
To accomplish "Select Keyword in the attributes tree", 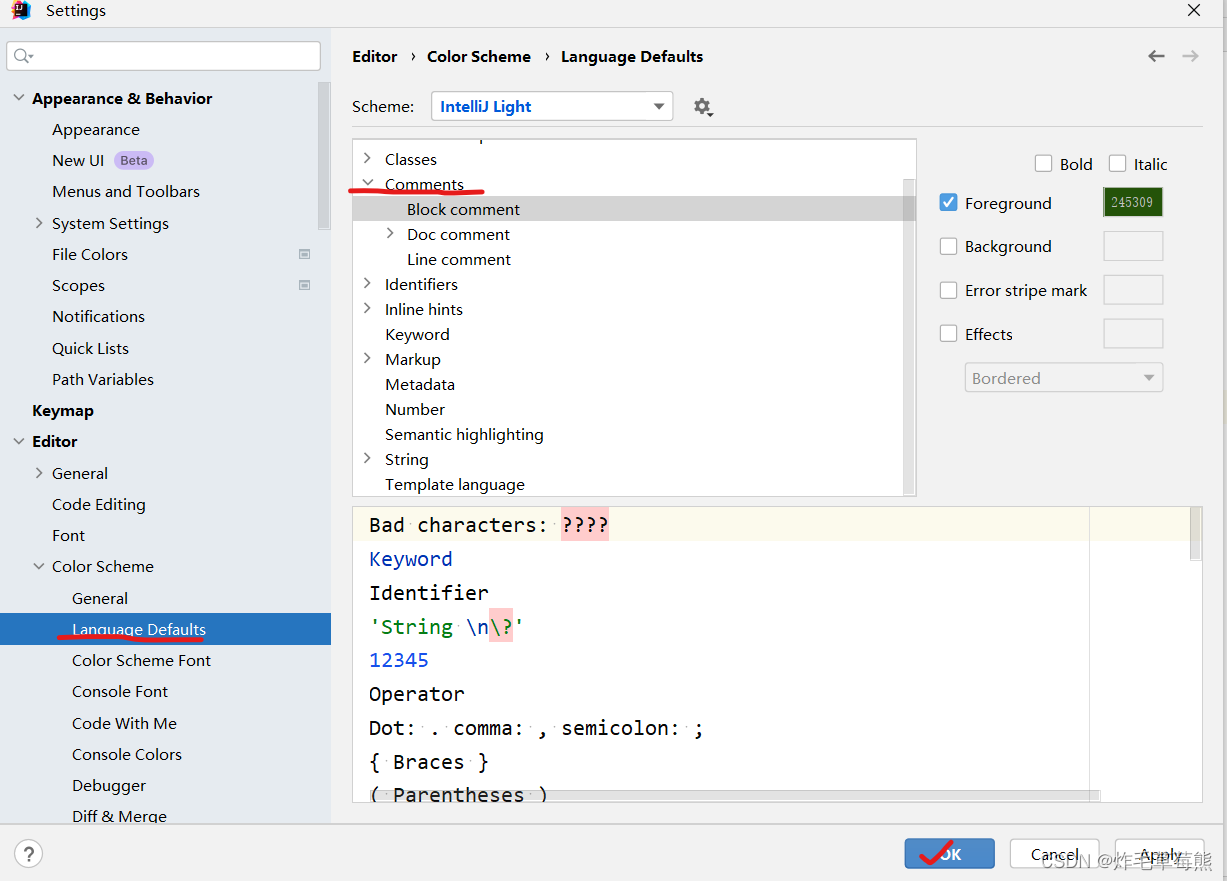I will click(x=417, y=334).
